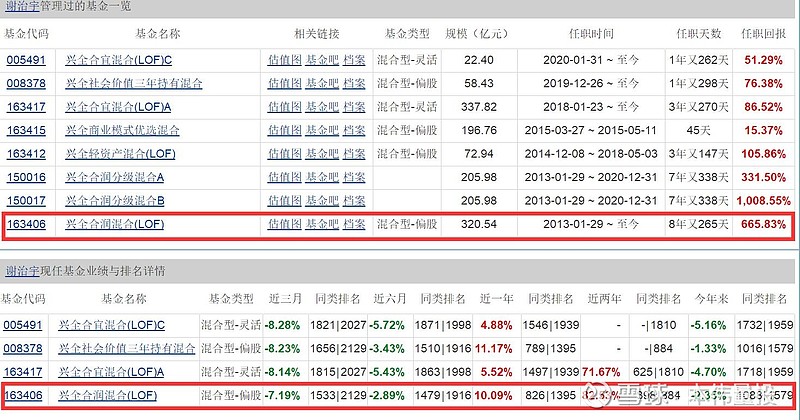Open fund code 005491 in performance table
This screenshot has height=420, width=800.
point(23,325)
